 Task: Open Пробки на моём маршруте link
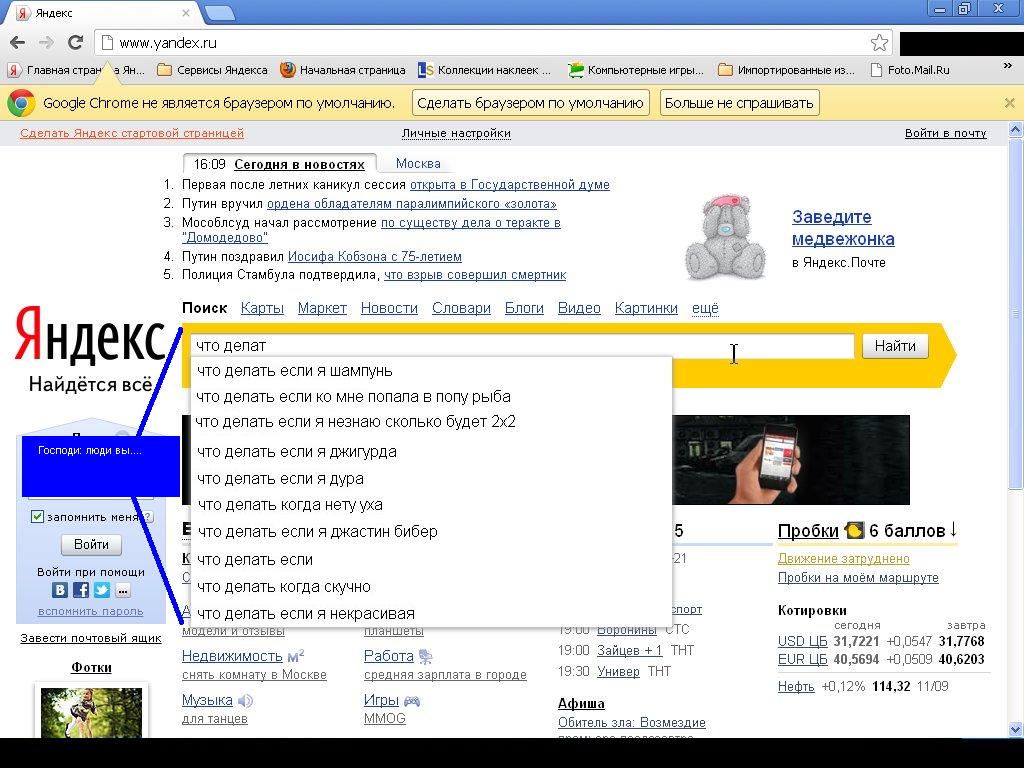(858, 577)
